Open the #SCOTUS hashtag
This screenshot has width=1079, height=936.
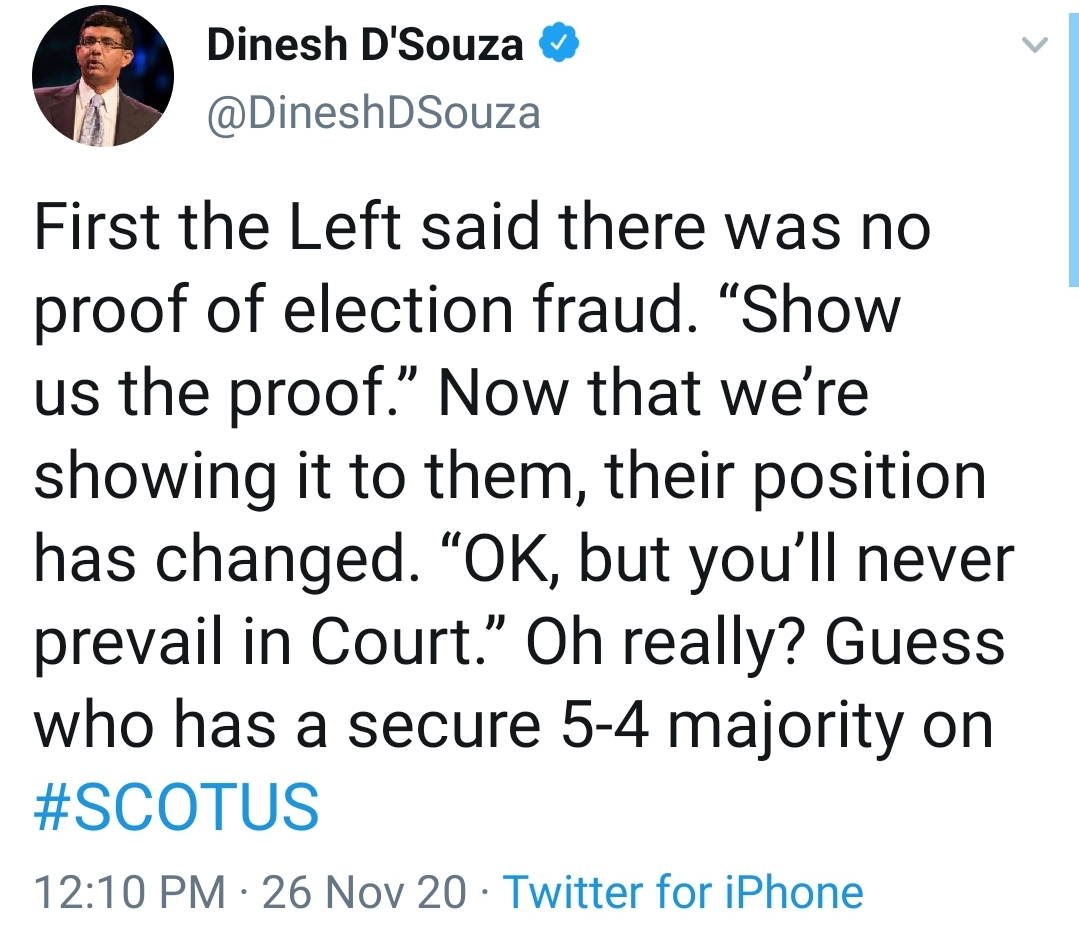[177, 809]
